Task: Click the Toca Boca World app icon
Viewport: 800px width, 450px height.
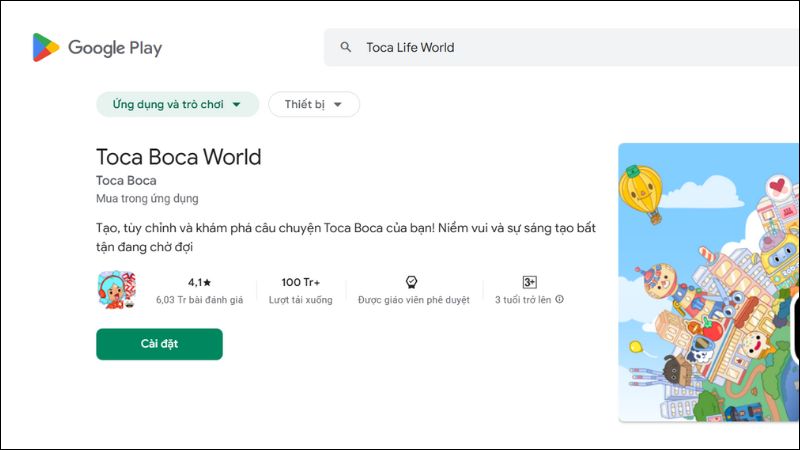Action: click(116, 290)
